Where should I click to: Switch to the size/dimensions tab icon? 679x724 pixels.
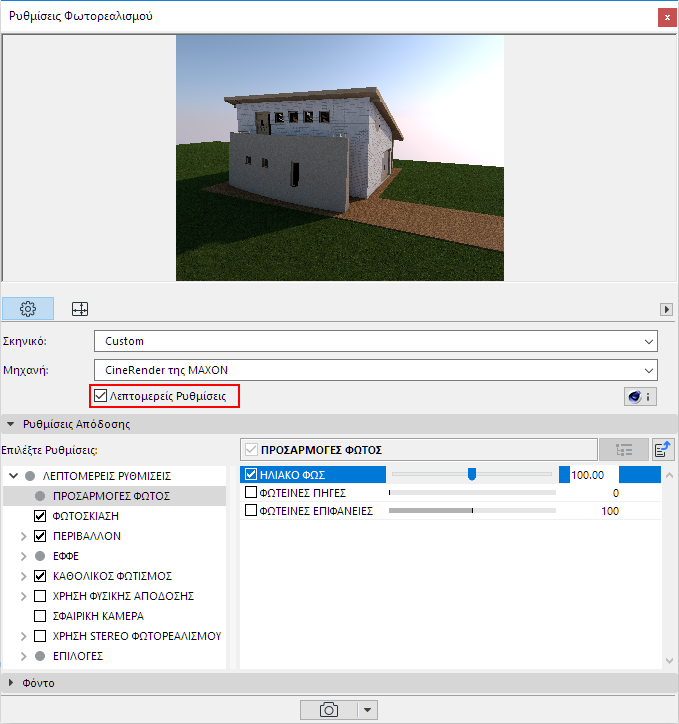coord(80,309)
